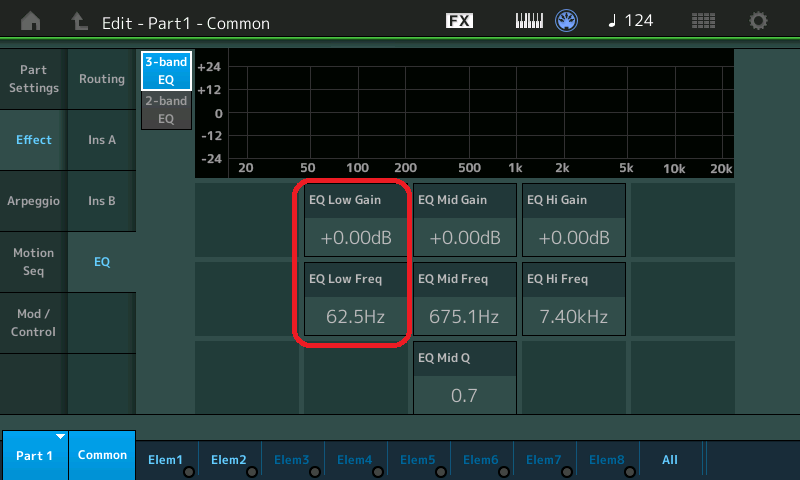
Task: Open the Live Set grid icon
Action: click(x=703, y=21)
